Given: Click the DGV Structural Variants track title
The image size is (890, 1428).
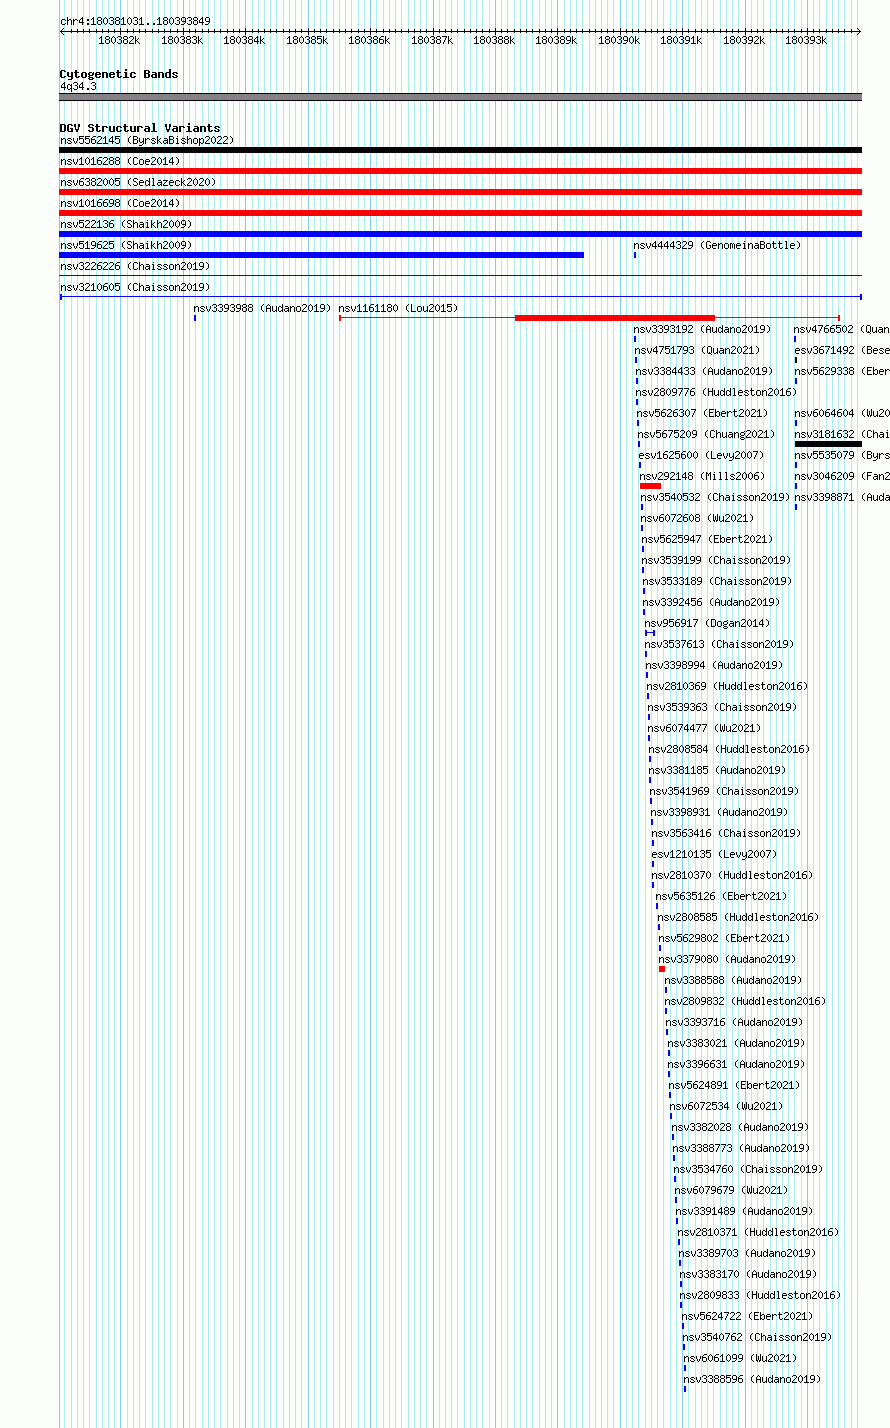Looking at the screenshot, I should 140,128.
